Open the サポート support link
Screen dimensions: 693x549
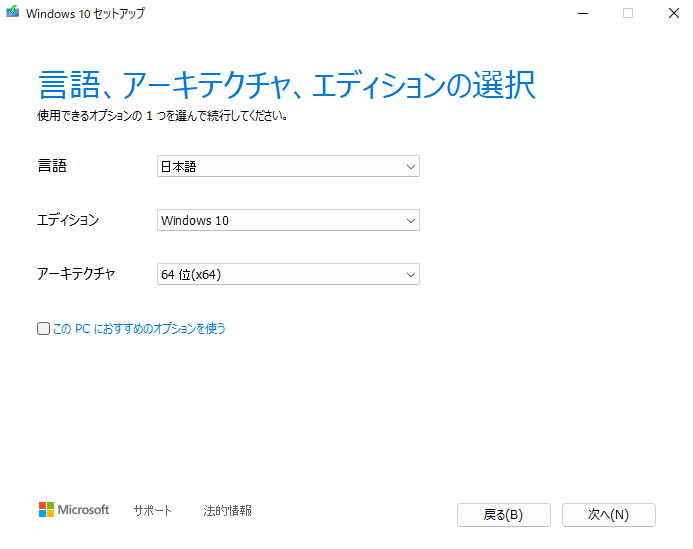click(152, 511)
